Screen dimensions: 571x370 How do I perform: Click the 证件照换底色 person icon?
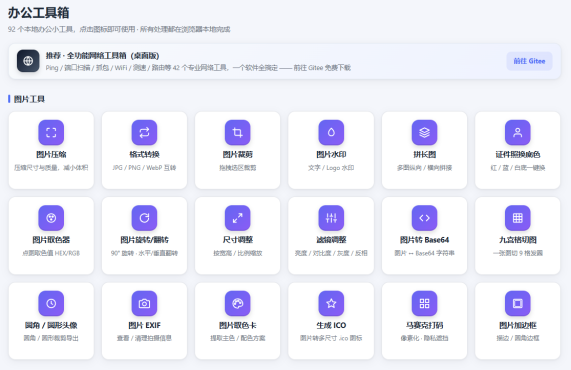[517, 132]
